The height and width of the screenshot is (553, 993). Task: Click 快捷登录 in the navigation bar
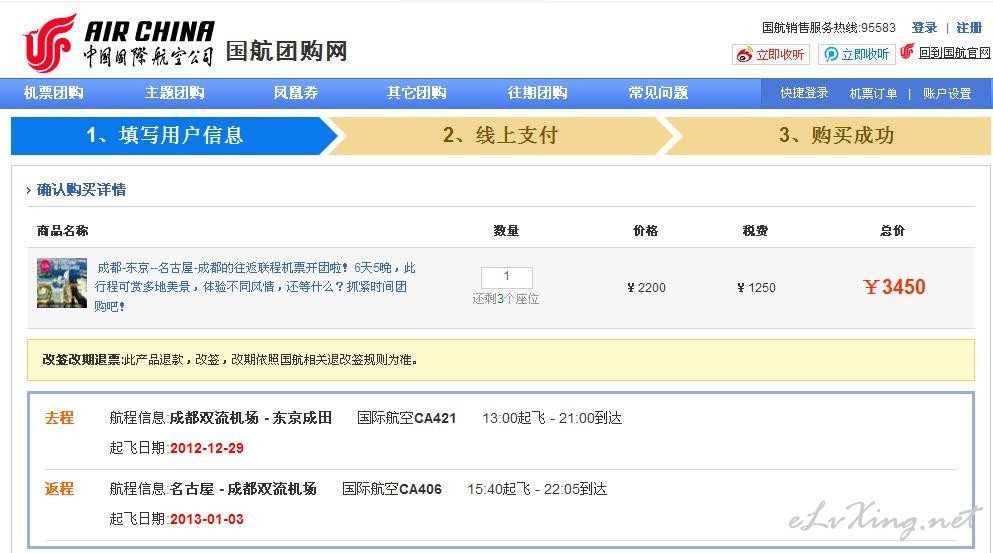click(804, 93)
